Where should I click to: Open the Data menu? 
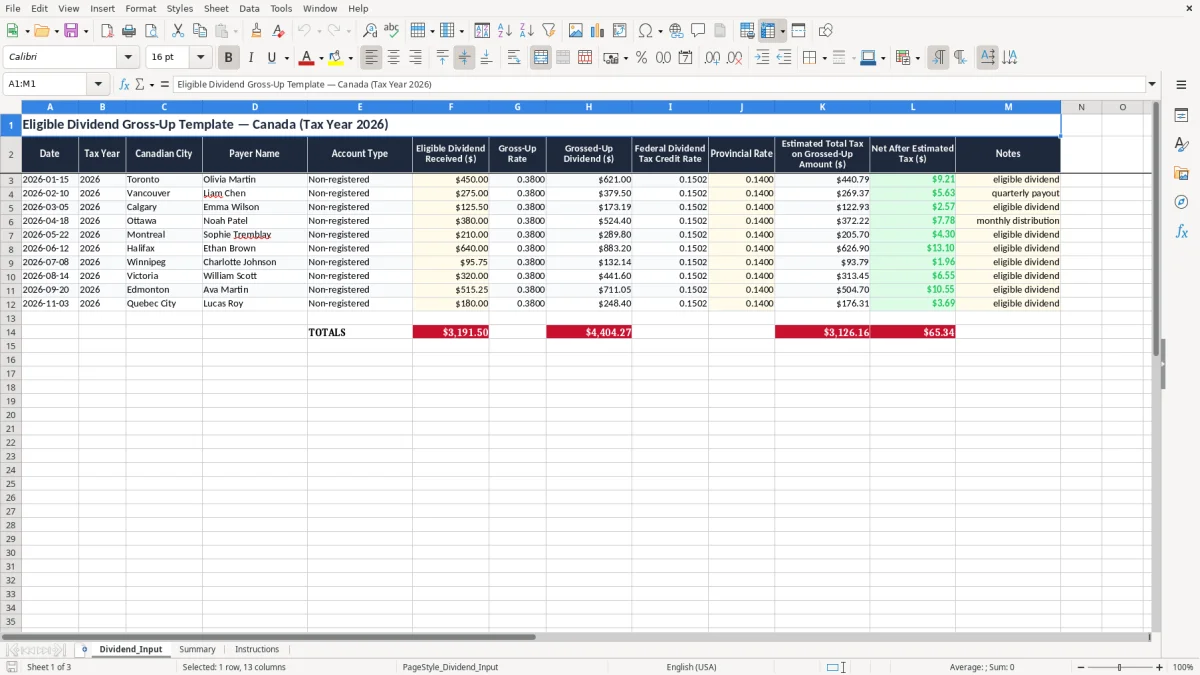click(249, 8)
